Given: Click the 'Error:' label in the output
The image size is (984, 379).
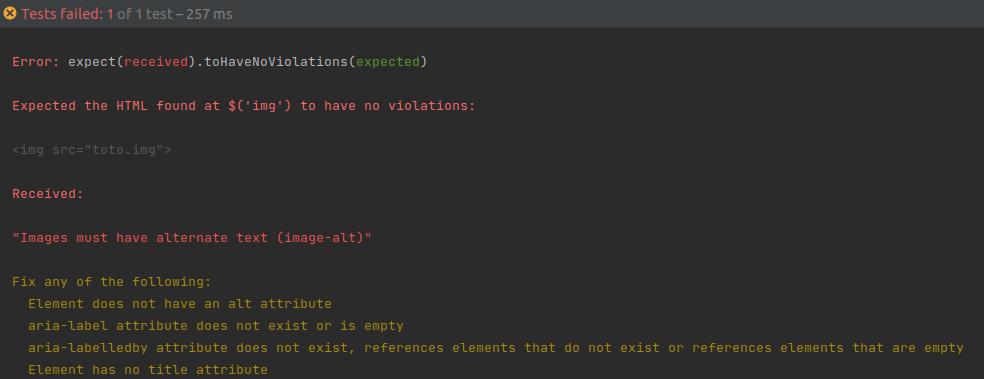Looking at the screenshot, I should 36,62.
